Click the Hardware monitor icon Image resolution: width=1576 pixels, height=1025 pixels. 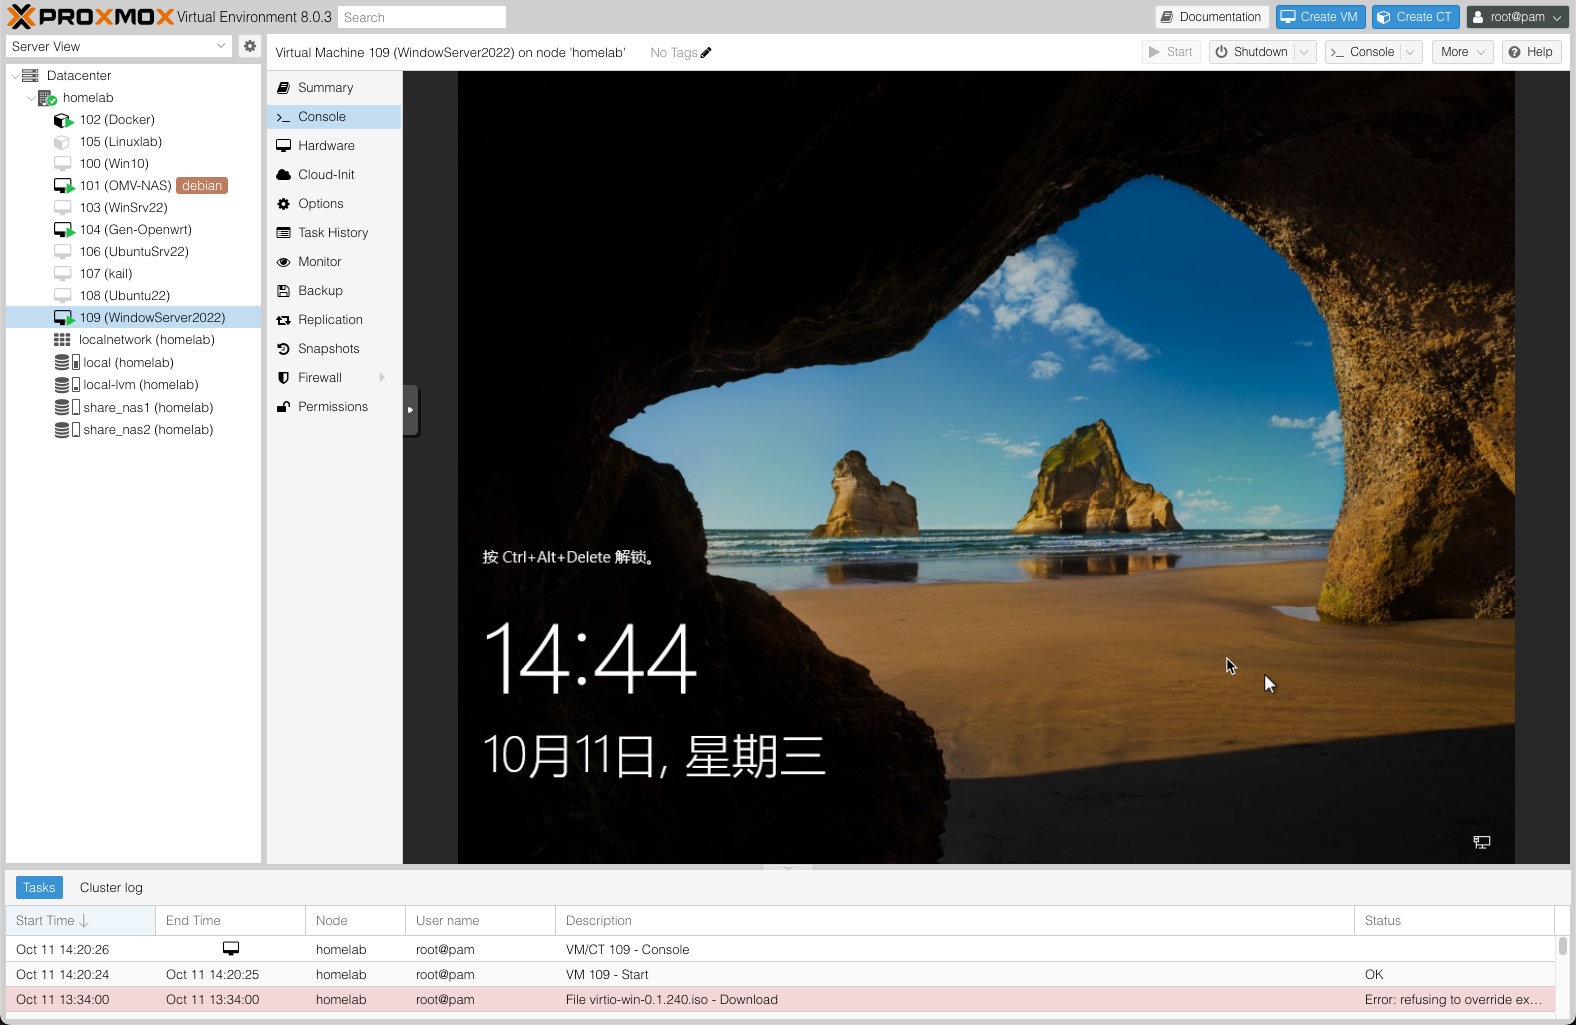[284, 146]
